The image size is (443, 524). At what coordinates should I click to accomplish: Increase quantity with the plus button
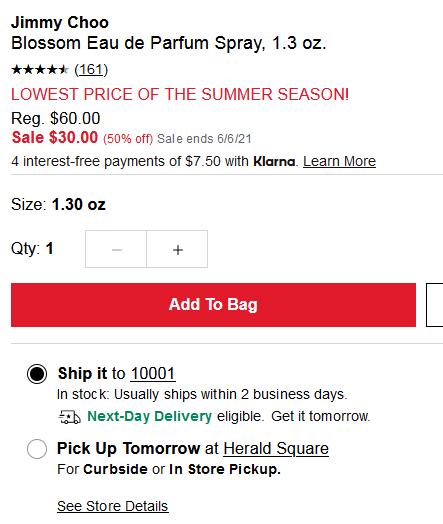177,249
